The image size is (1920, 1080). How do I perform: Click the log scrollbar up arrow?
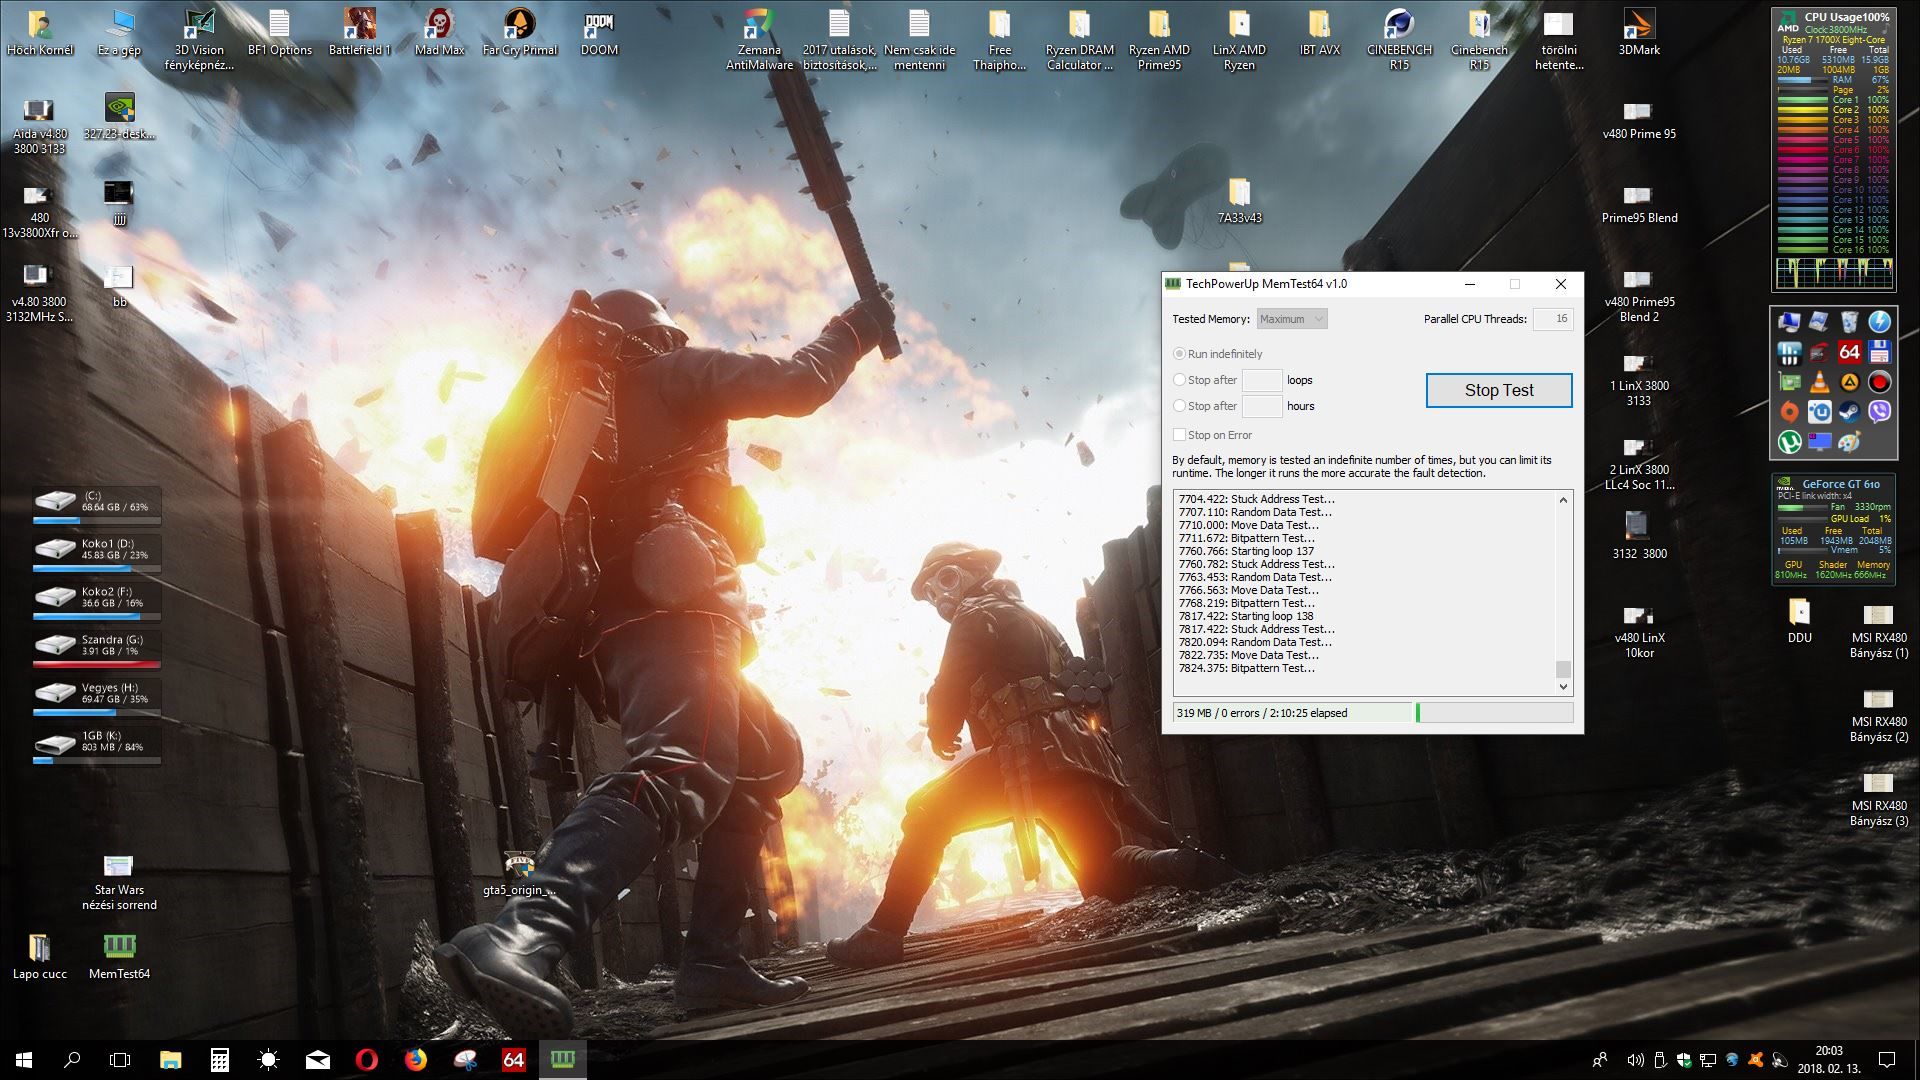(x=1563, y=500)
